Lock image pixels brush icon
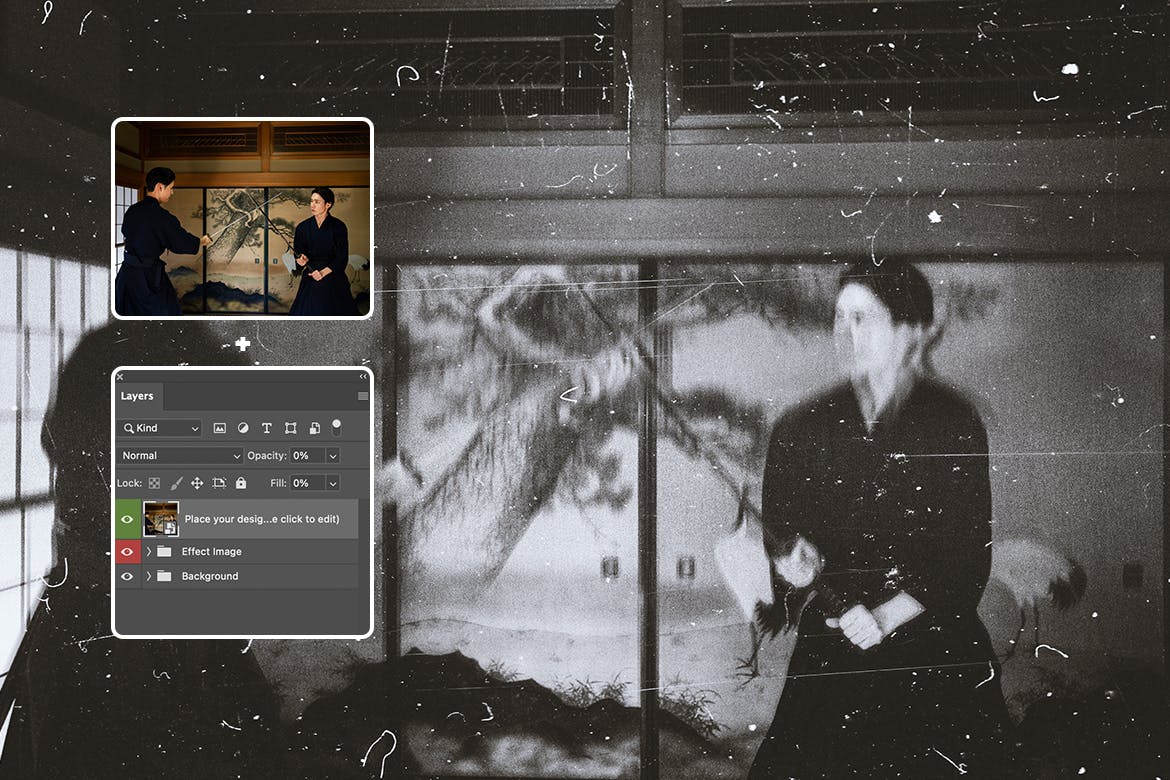Viewport: 1170px width, 780px height. 176,483
